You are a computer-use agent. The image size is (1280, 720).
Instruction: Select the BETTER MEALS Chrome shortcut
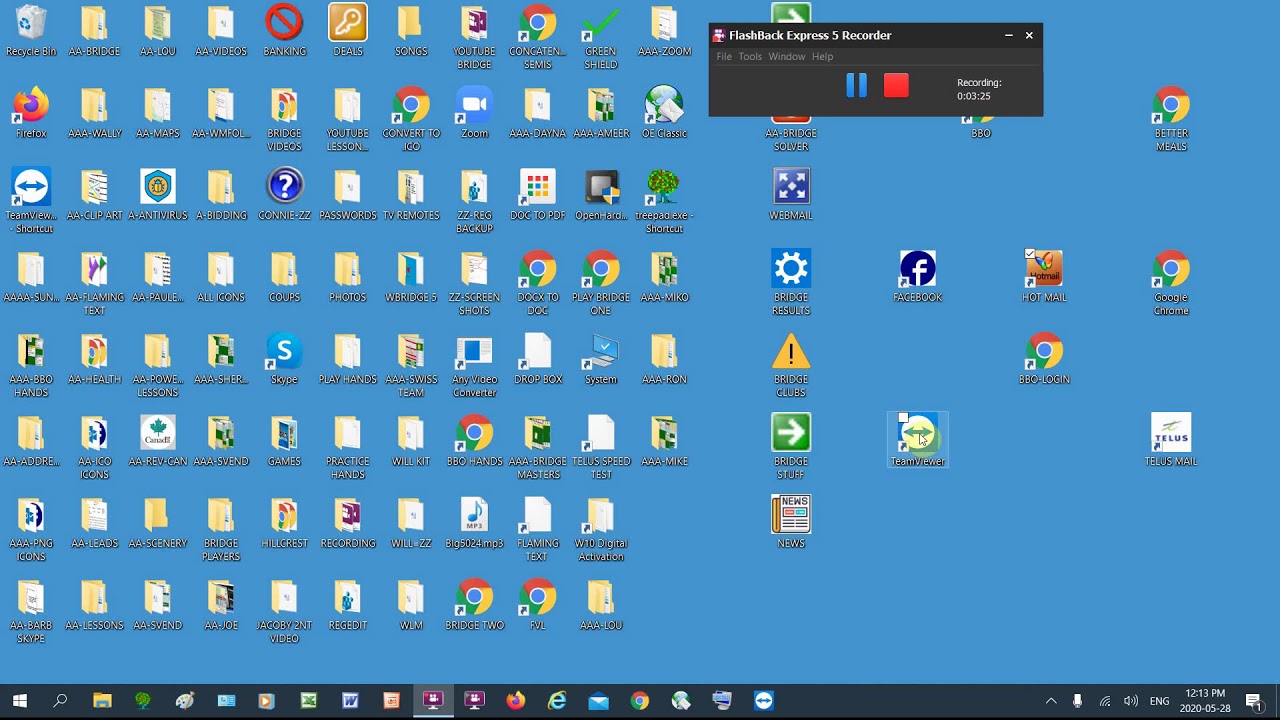[1171, 120]
